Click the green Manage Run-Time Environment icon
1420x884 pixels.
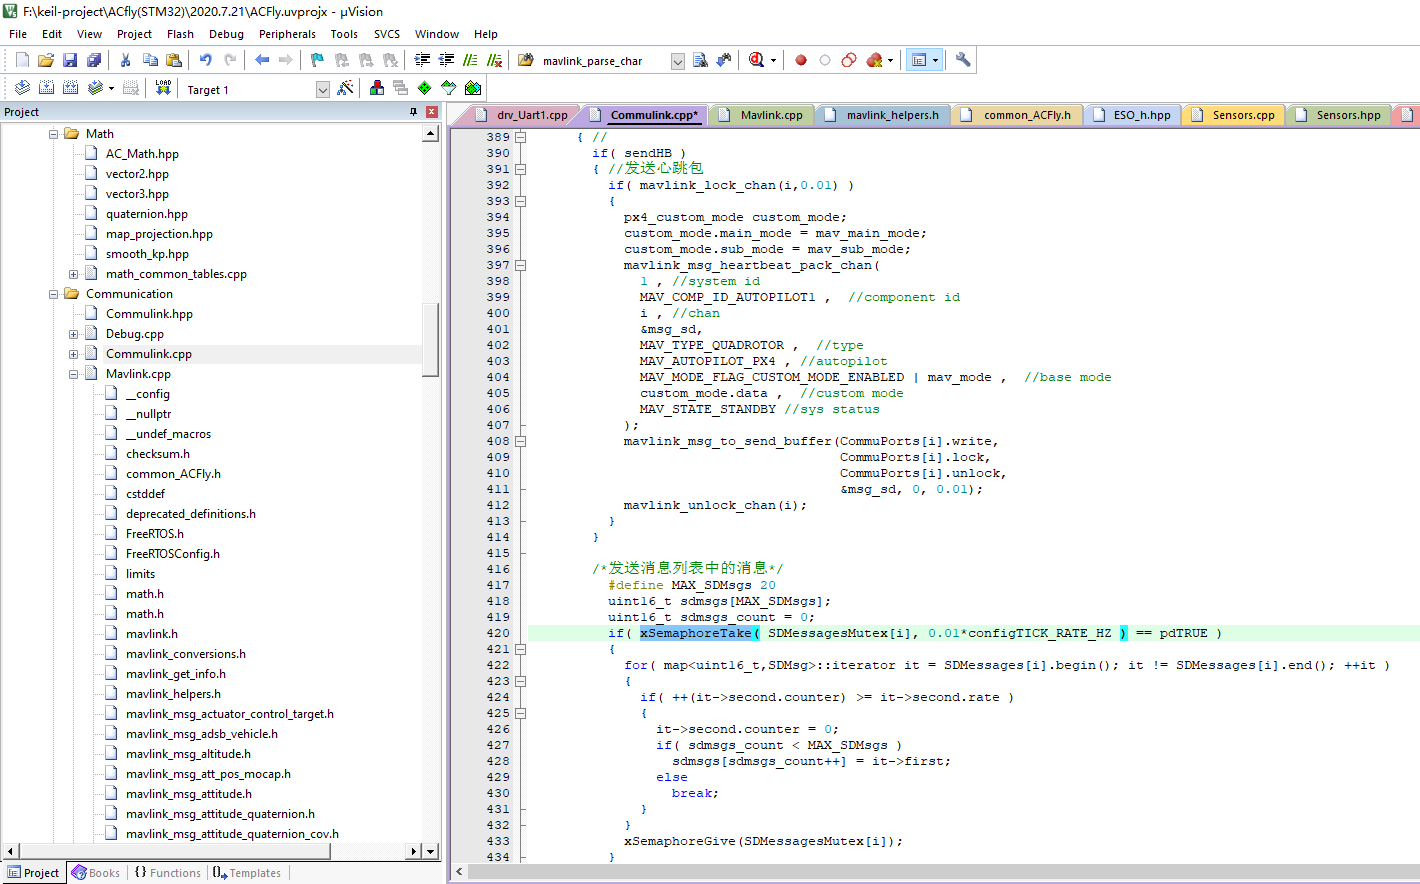(425, 88)
